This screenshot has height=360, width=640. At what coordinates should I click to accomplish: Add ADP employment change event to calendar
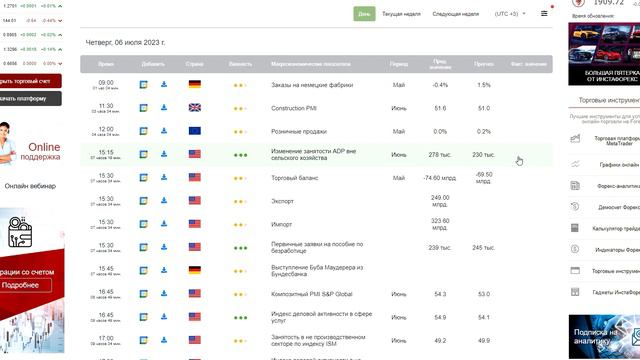143,154
